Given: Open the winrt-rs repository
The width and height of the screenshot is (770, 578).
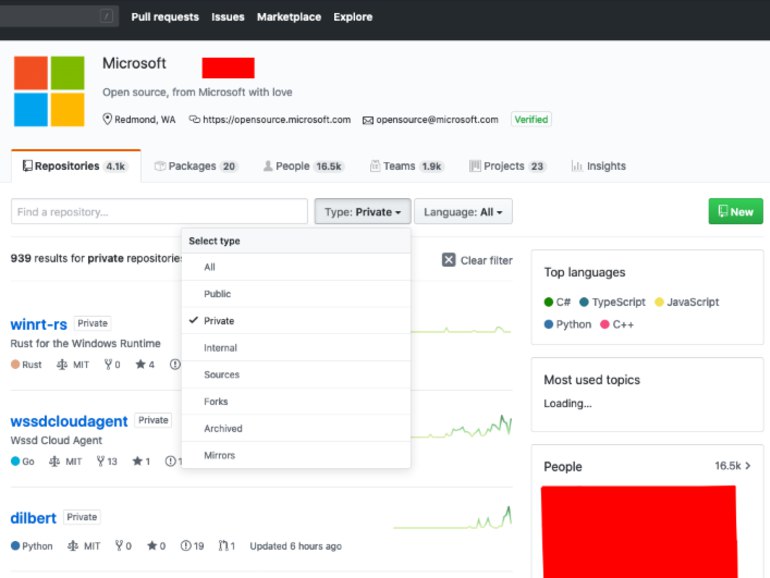Looking at the screenshot, I should point(39,324).
